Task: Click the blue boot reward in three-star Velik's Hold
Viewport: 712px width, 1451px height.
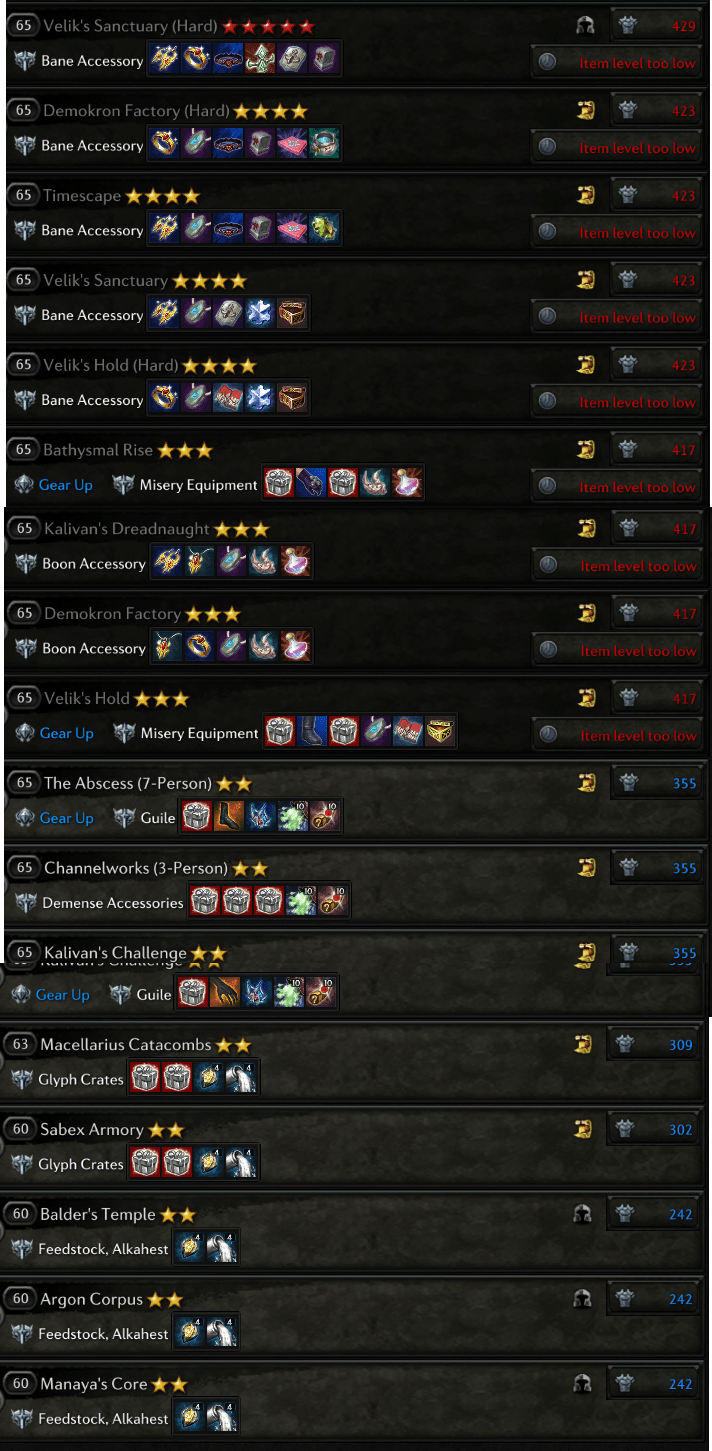Action: click(312, 733)
